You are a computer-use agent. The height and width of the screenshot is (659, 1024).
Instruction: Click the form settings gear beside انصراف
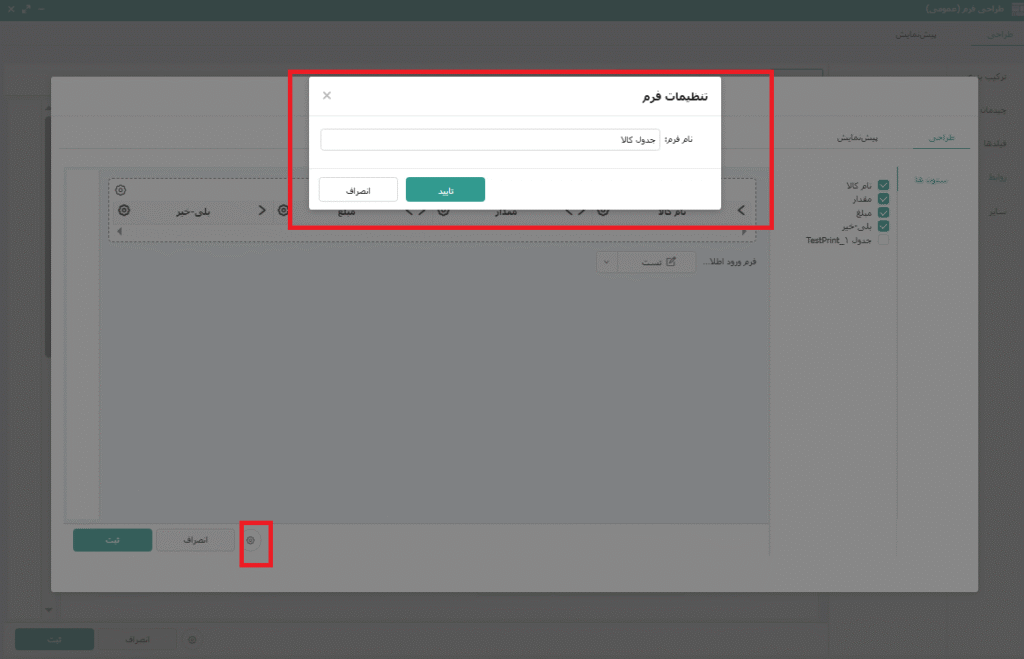(251, 540)
